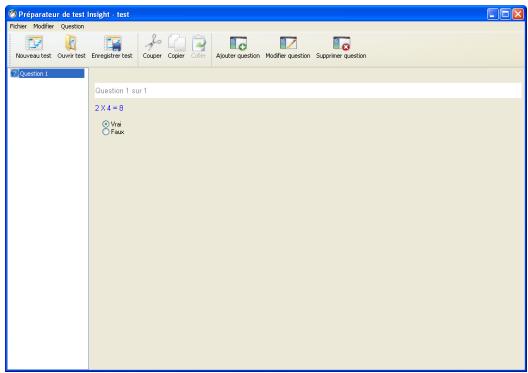The height and width of the screenshot is (373, 528).
Task: Minimize the Préparateur de test window
Action: click(x=493, y=14)
